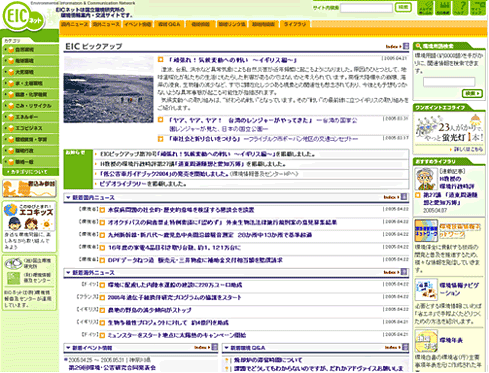Open 環境に配慮した内陸水運船 news headline

click(175, 285)
